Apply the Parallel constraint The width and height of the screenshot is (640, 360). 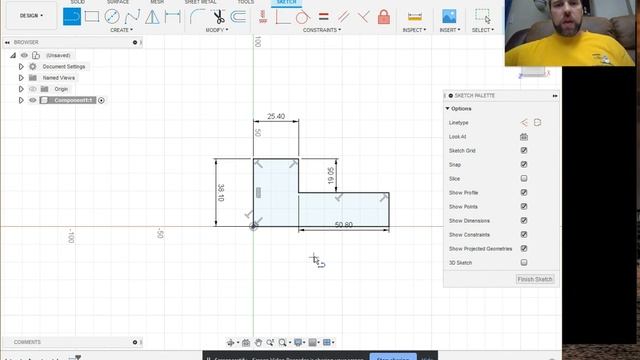pos(343,17)
